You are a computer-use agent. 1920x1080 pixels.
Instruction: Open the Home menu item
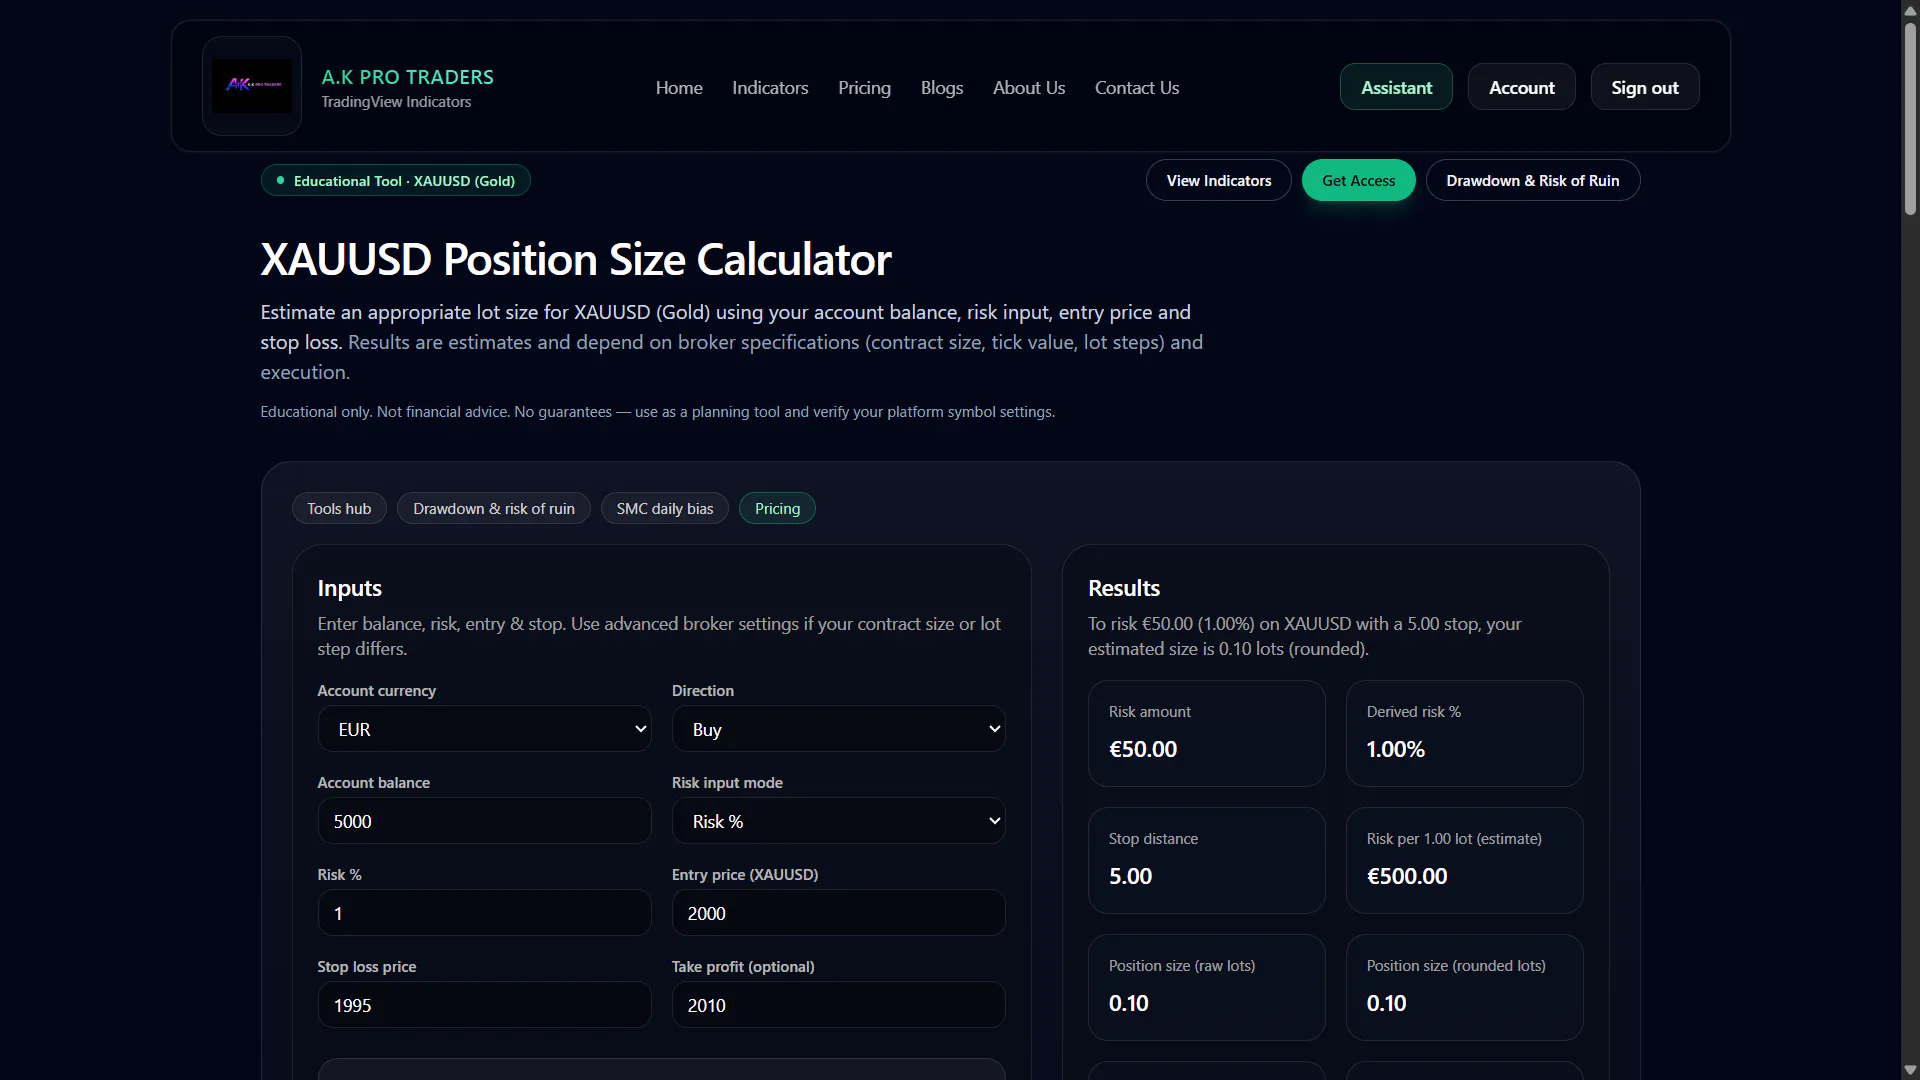(x=679, y=88)
